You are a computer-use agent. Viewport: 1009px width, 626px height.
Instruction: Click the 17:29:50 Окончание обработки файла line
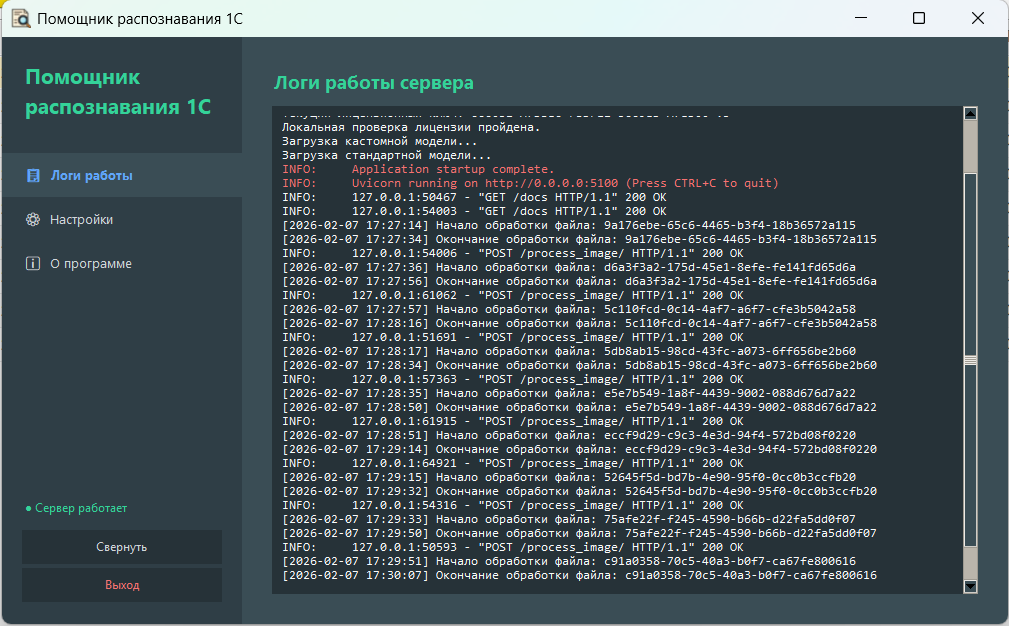tap(579, 533)
